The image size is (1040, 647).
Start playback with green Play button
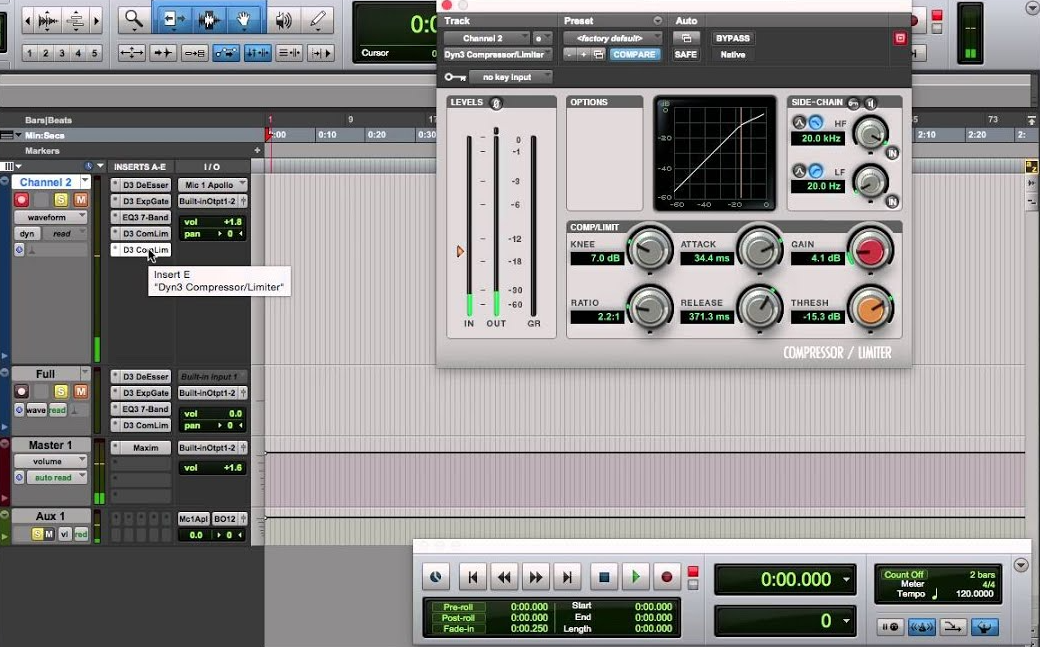(635, 577)
